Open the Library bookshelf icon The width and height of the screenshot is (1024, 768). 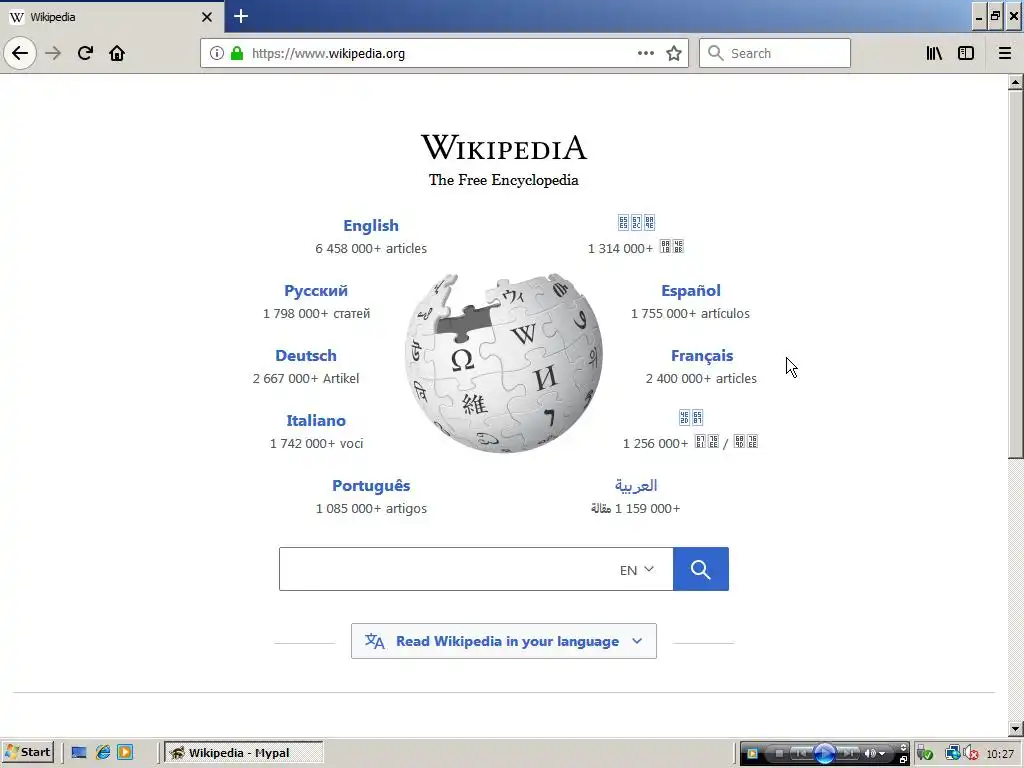click(934, 53)
